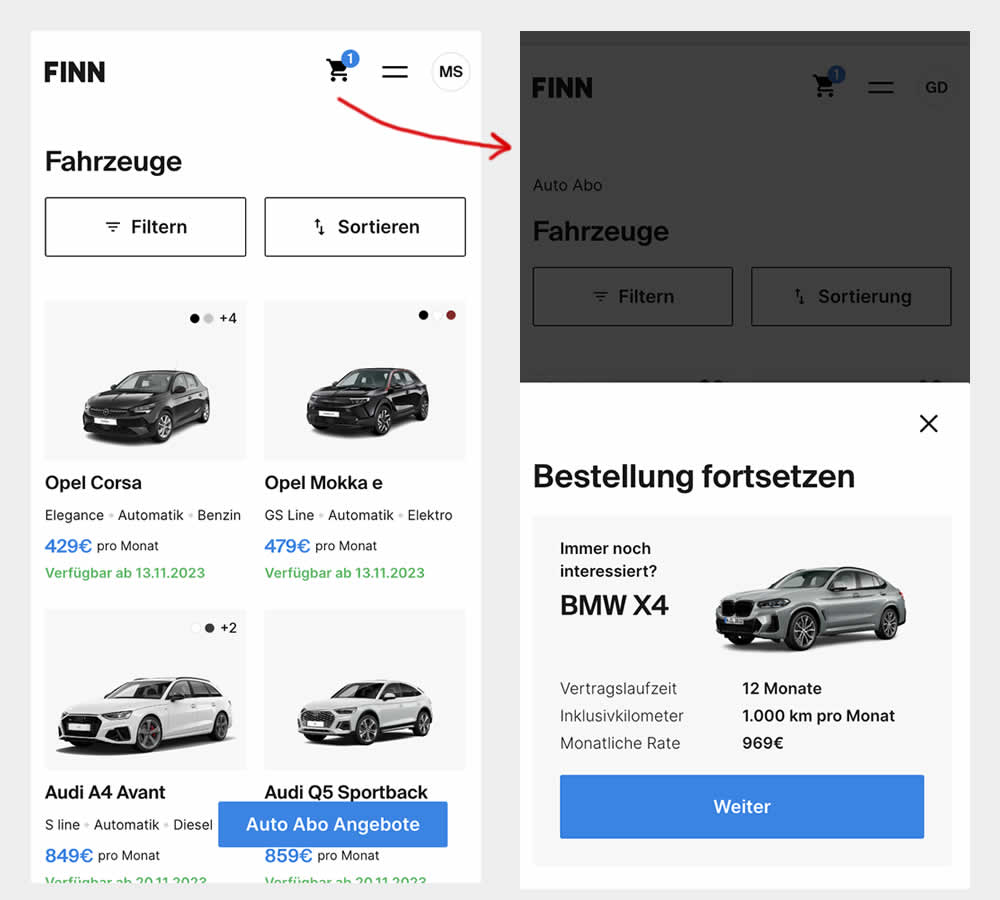Image resolution: width=1000 pixels, height=900 pixels.
Task: Click the cart icon next to GD avatar
Action: [825, 86]
